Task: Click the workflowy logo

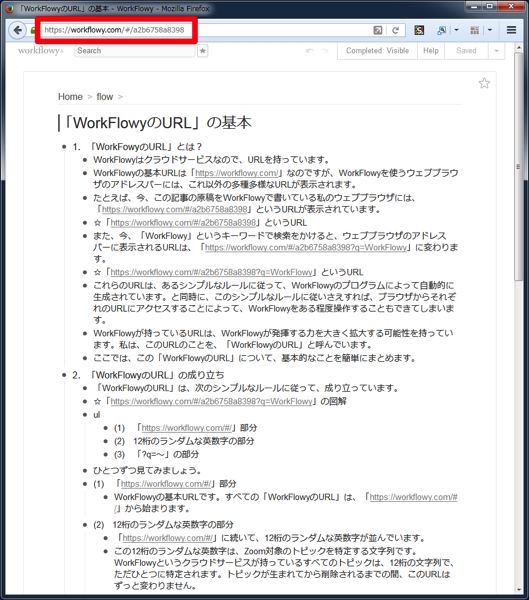Action: (41, 51)
